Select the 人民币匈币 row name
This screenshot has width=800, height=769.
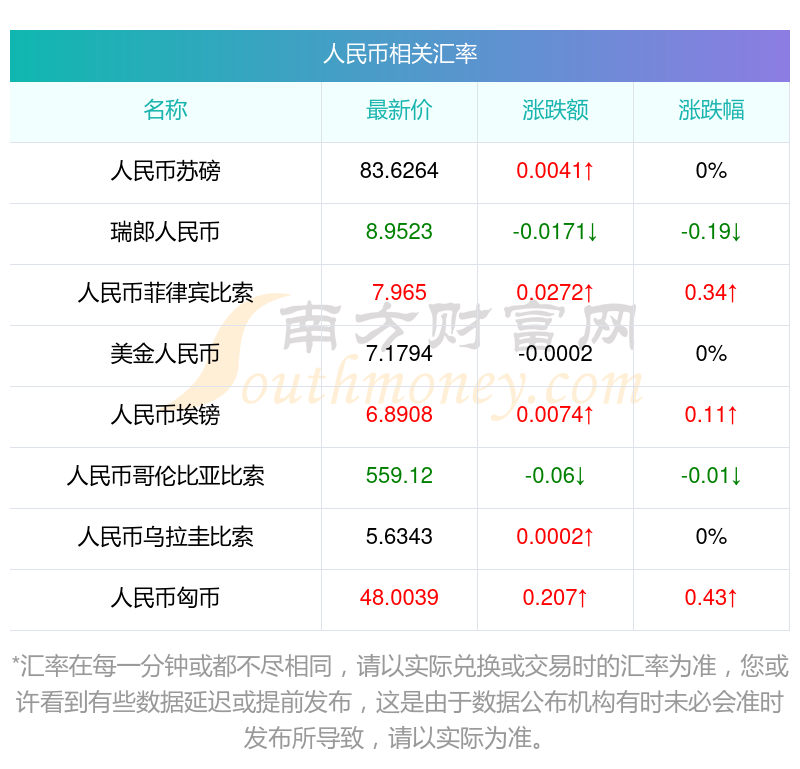[x=165, y=598]
